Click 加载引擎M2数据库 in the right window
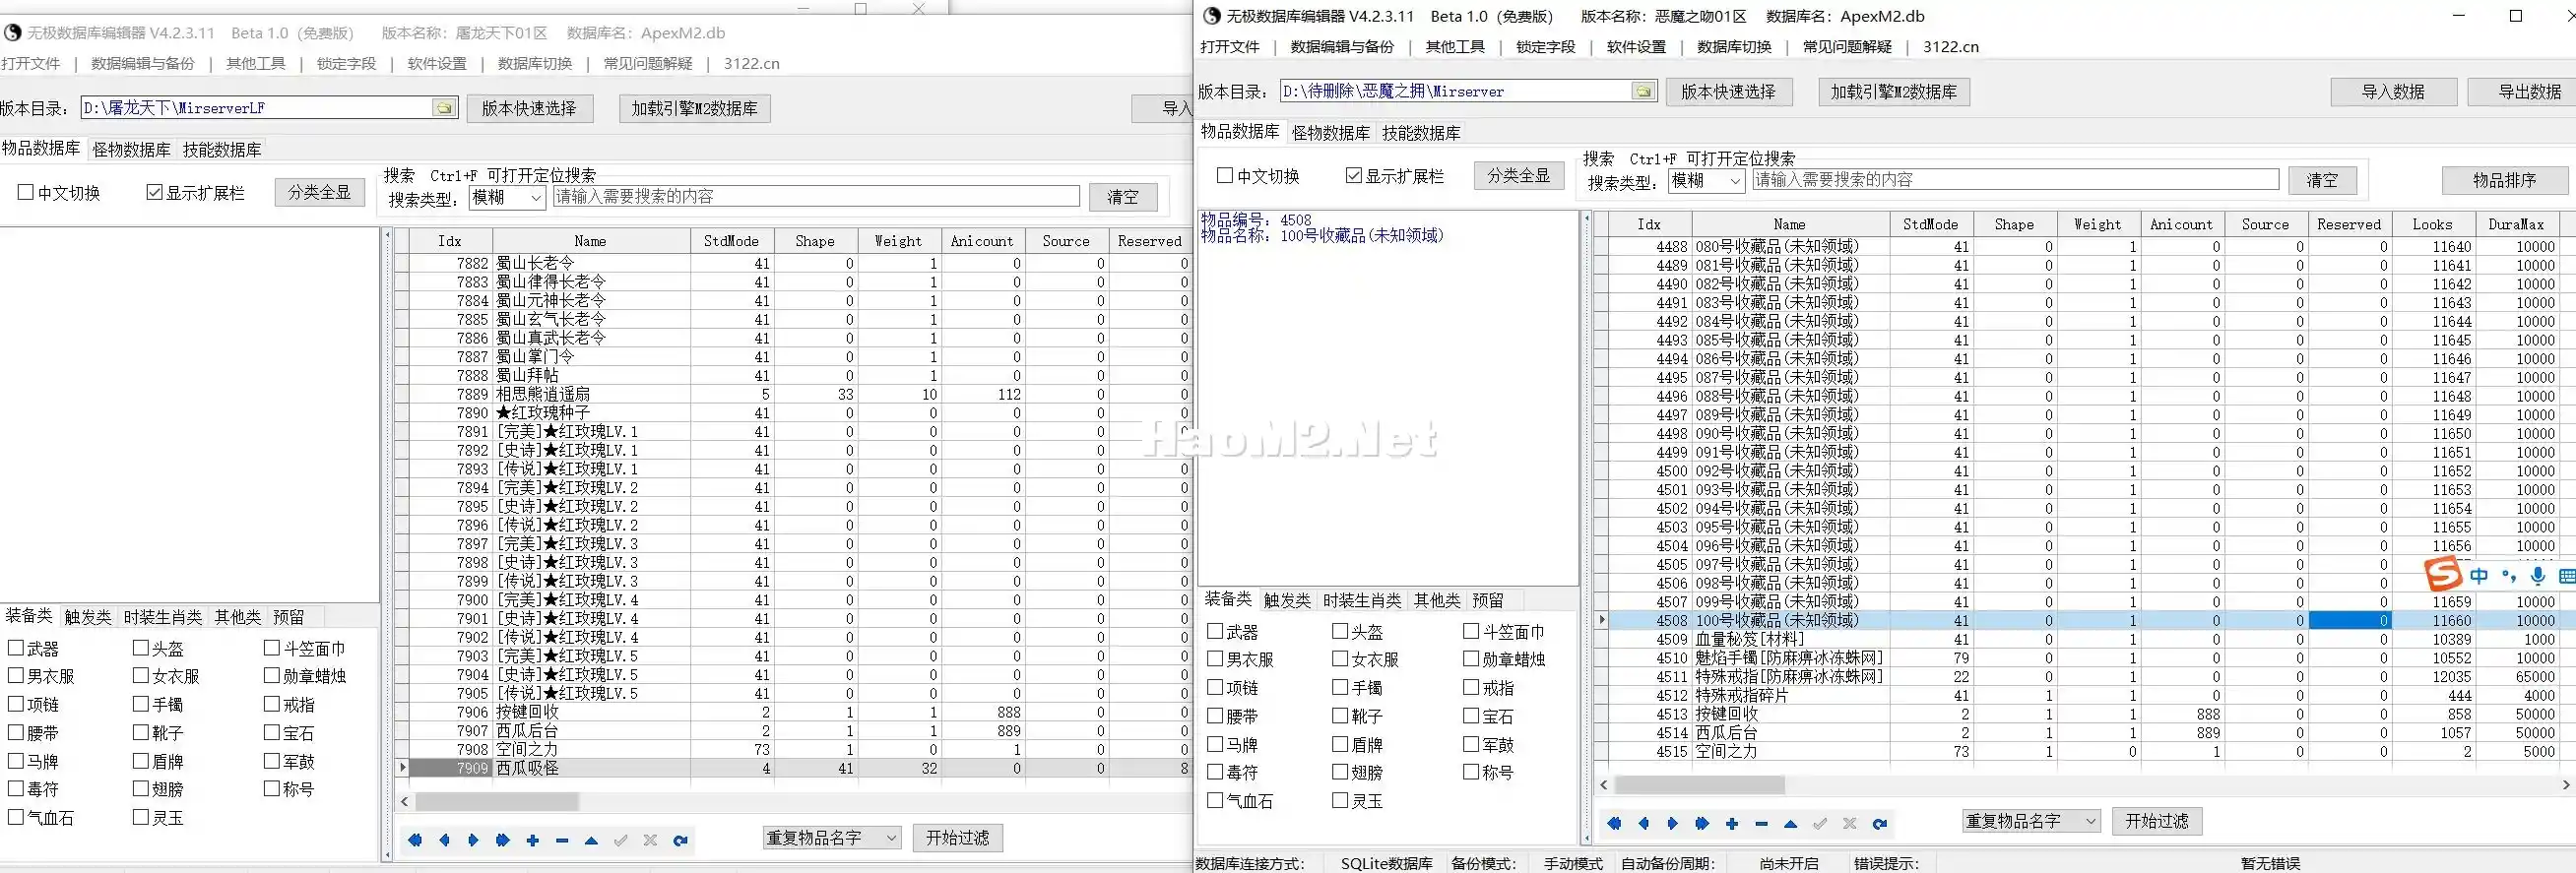 [1893, 92]
